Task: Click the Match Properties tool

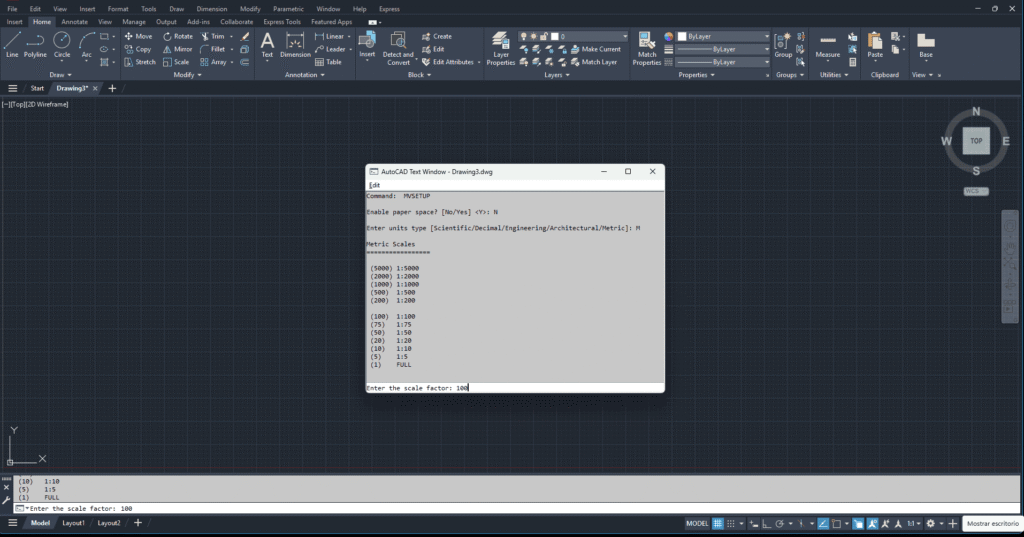Action: 647,48
